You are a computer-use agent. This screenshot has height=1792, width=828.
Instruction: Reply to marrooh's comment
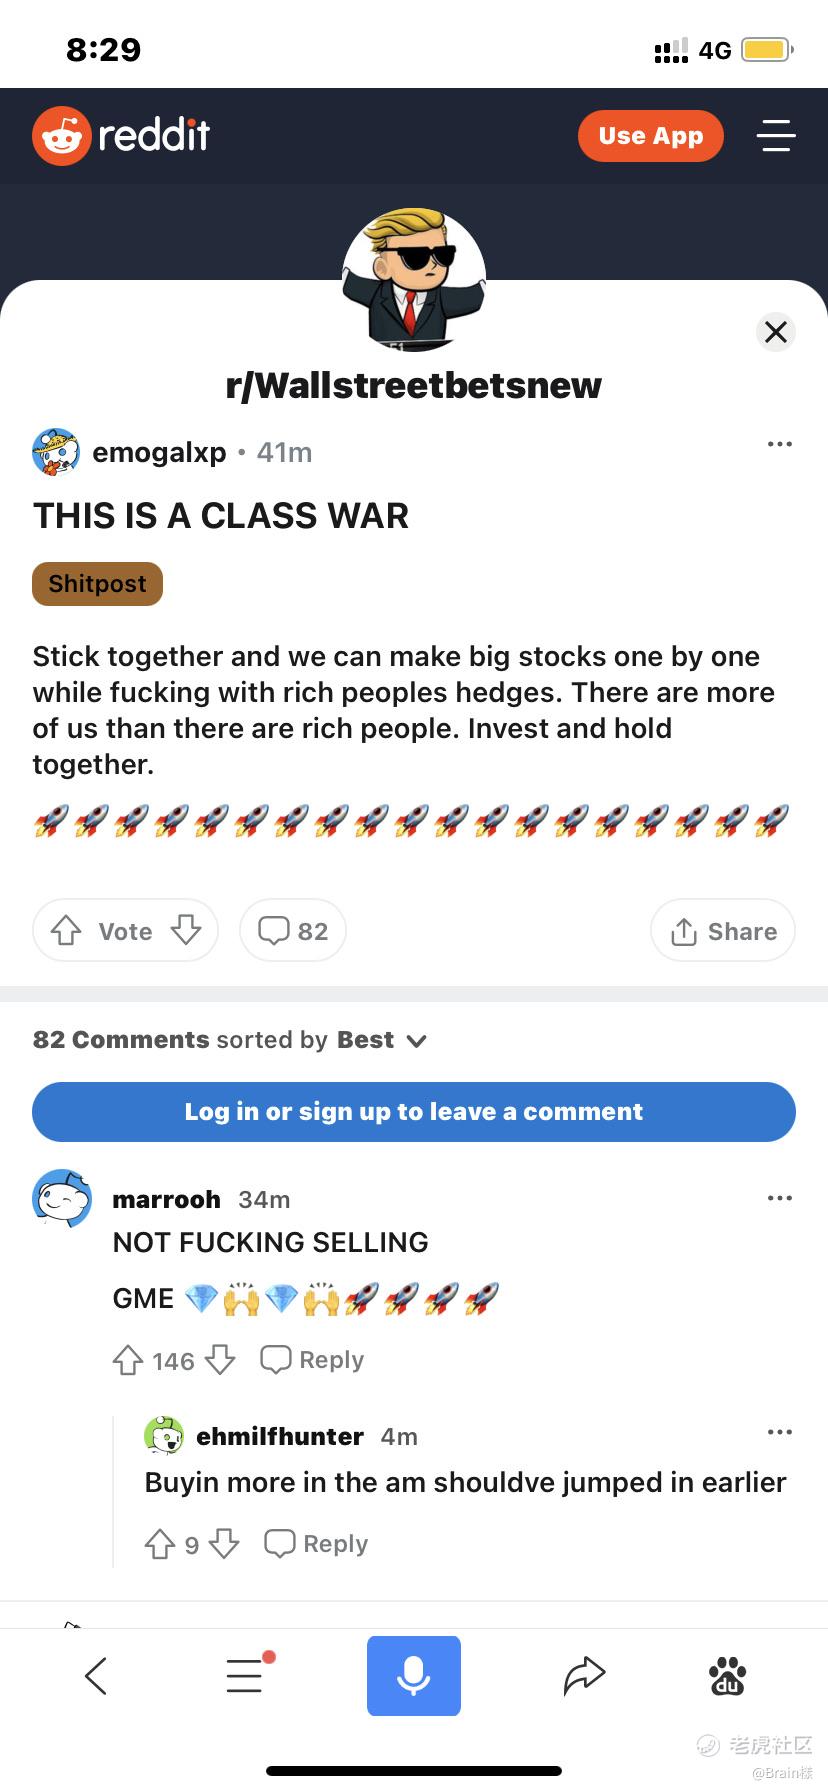(312, 1360)
